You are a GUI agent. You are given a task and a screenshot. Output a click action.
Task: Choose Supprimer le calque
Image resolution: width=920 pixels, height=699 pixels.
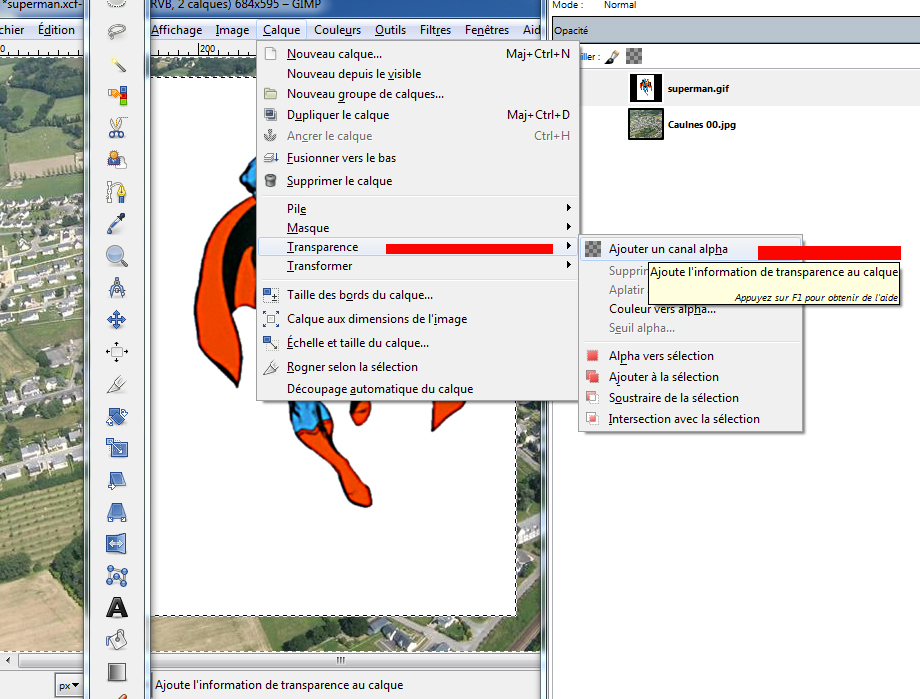(x=418, y=181)
